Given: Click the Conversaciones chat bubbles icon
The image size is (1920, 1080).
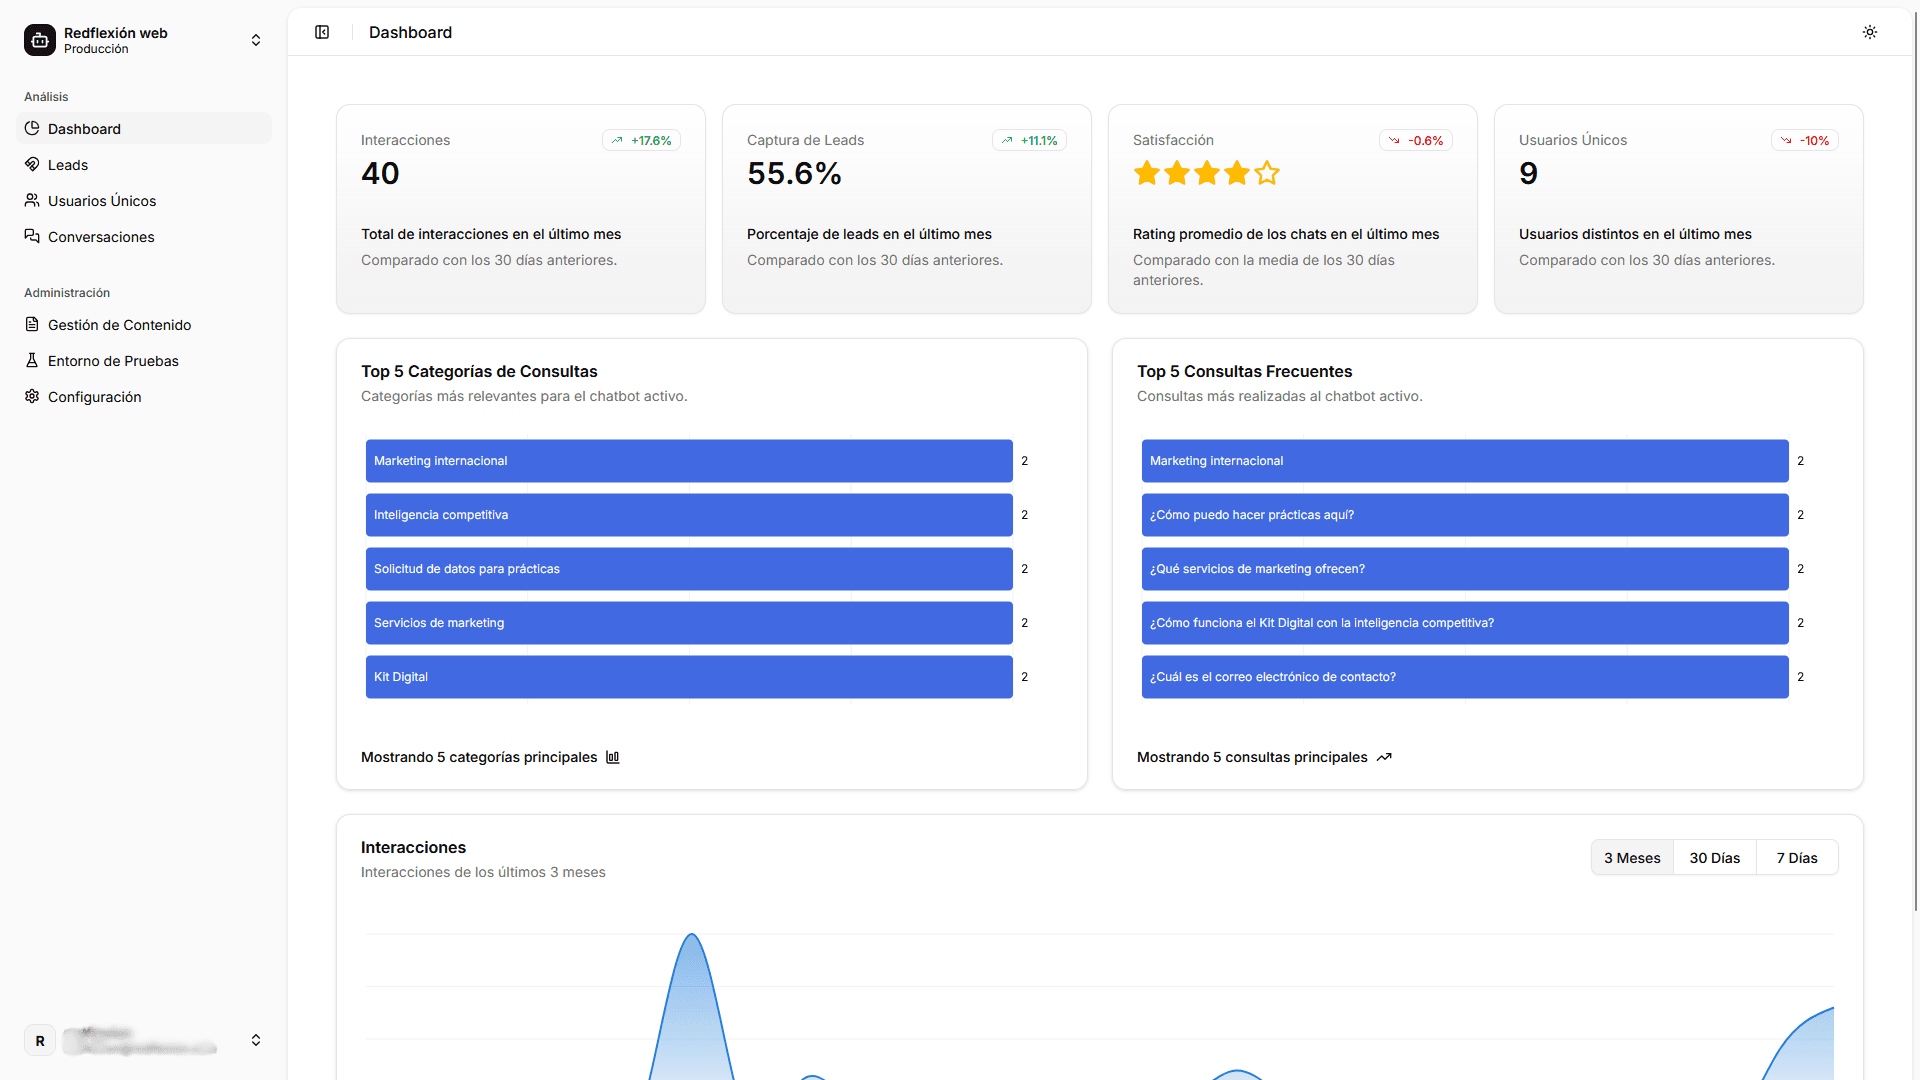Looking at the screenshot, I should tap(32, 236).
